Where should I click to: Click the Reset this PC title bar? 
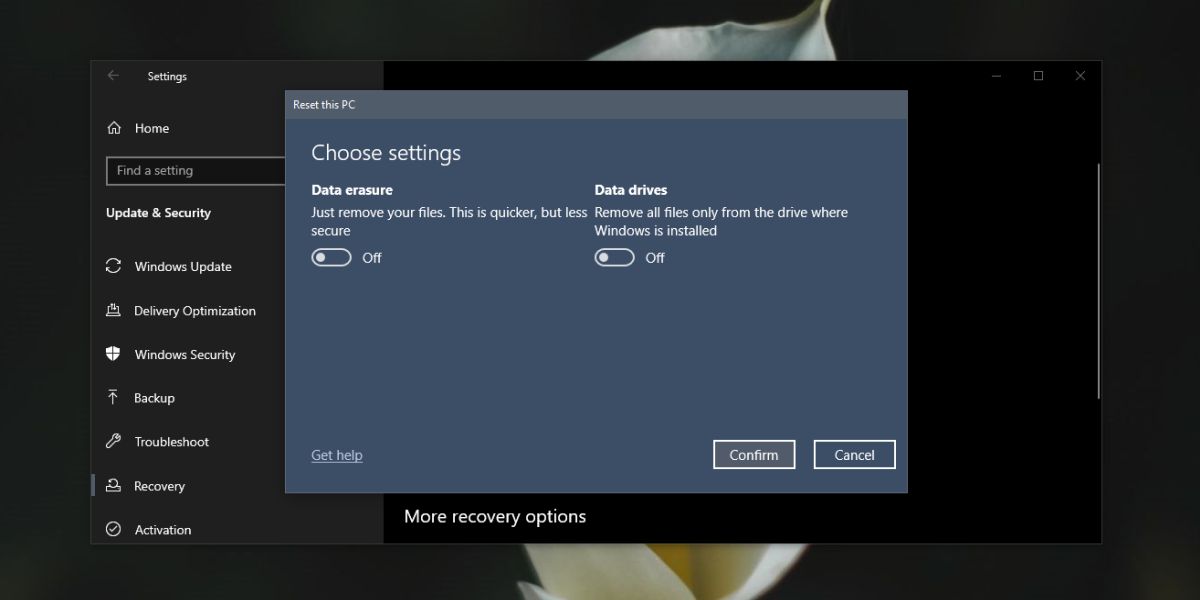[597, 105]
